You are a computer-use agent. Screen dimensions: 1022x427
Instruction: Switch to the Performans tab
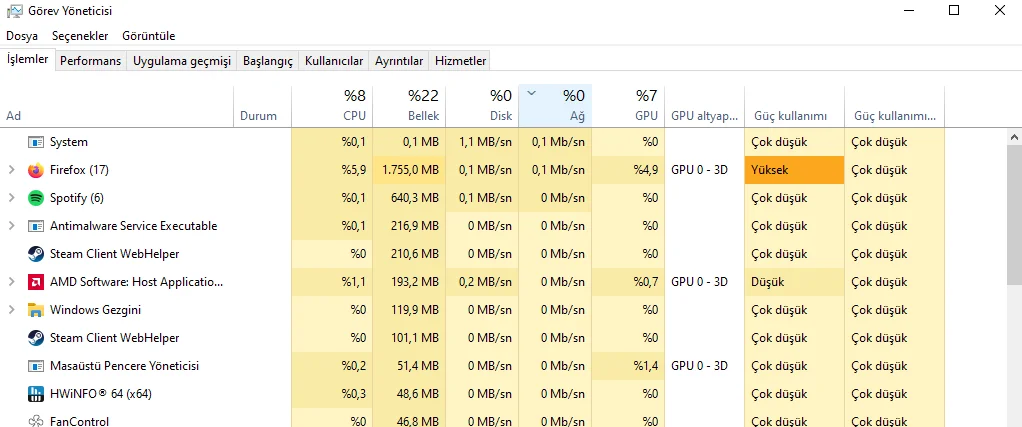90,61
